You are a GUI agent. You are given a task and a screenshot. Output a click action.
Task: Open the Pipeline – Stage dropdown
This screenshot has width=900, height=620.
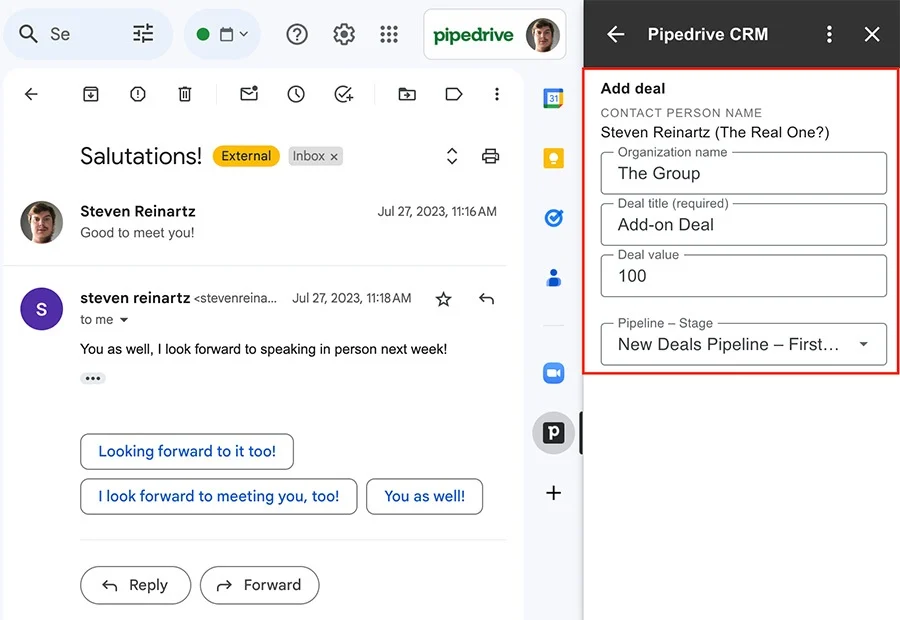743,344
